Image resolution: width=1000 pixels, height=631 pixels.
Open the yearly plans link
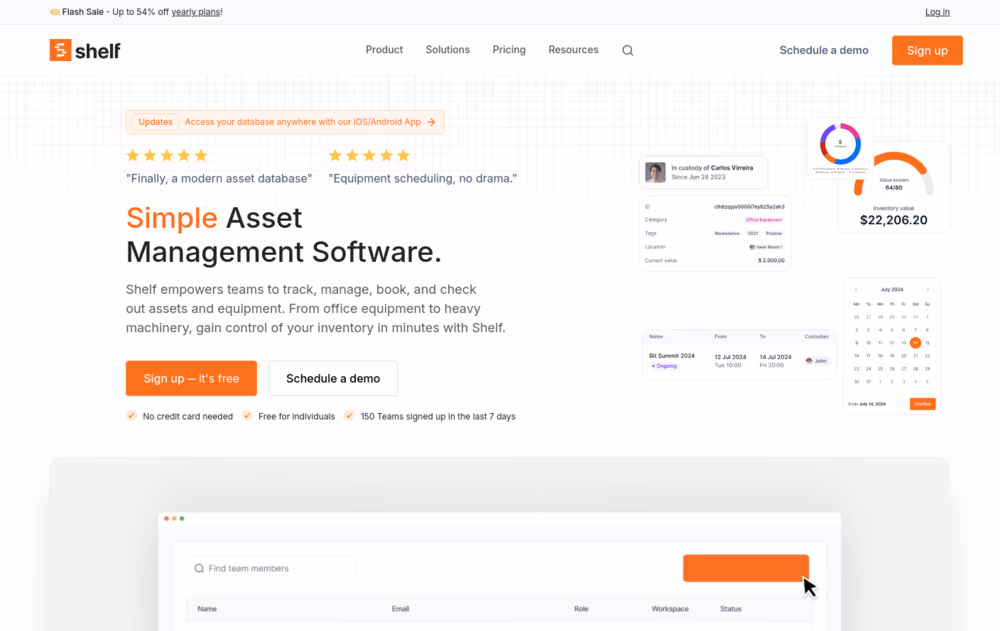click(196, 12)
